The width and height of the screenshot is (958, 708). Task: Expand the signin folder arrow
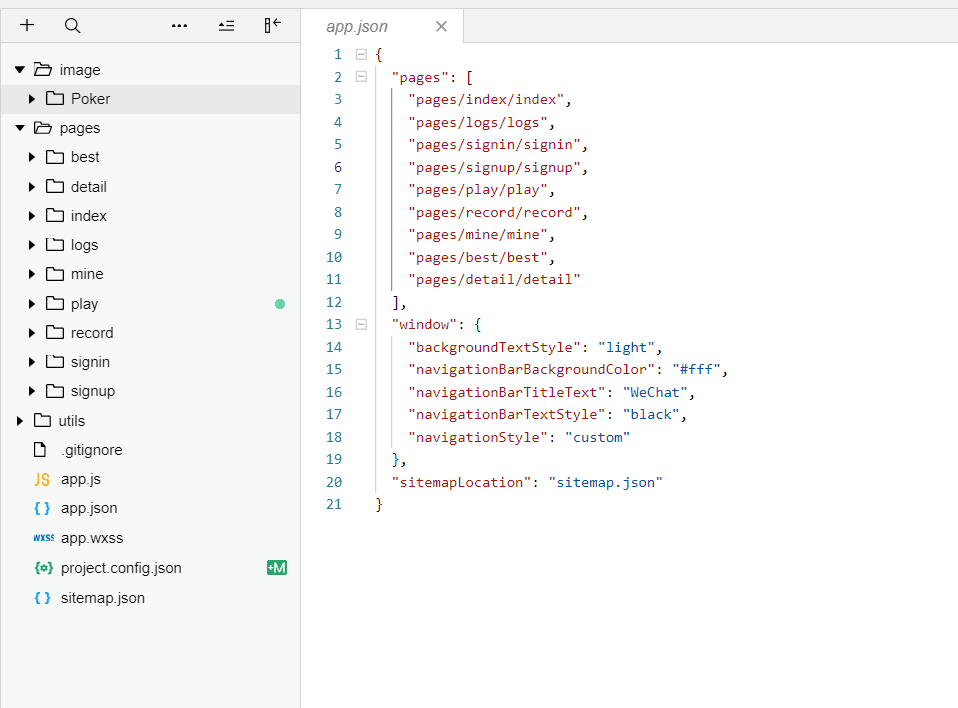pos(32,362)
